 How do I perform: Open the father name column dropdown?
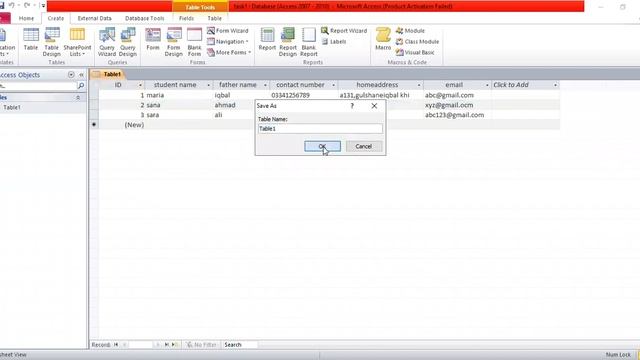tap(265, 85)
